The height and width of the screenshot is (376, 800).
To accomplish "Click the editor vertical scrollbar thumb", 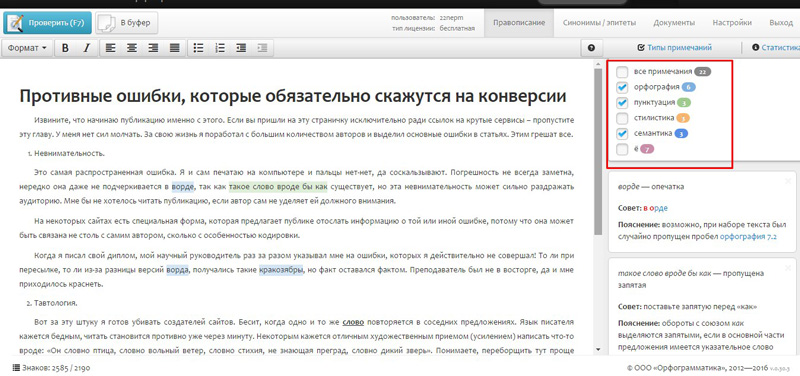I will point(598,152).
